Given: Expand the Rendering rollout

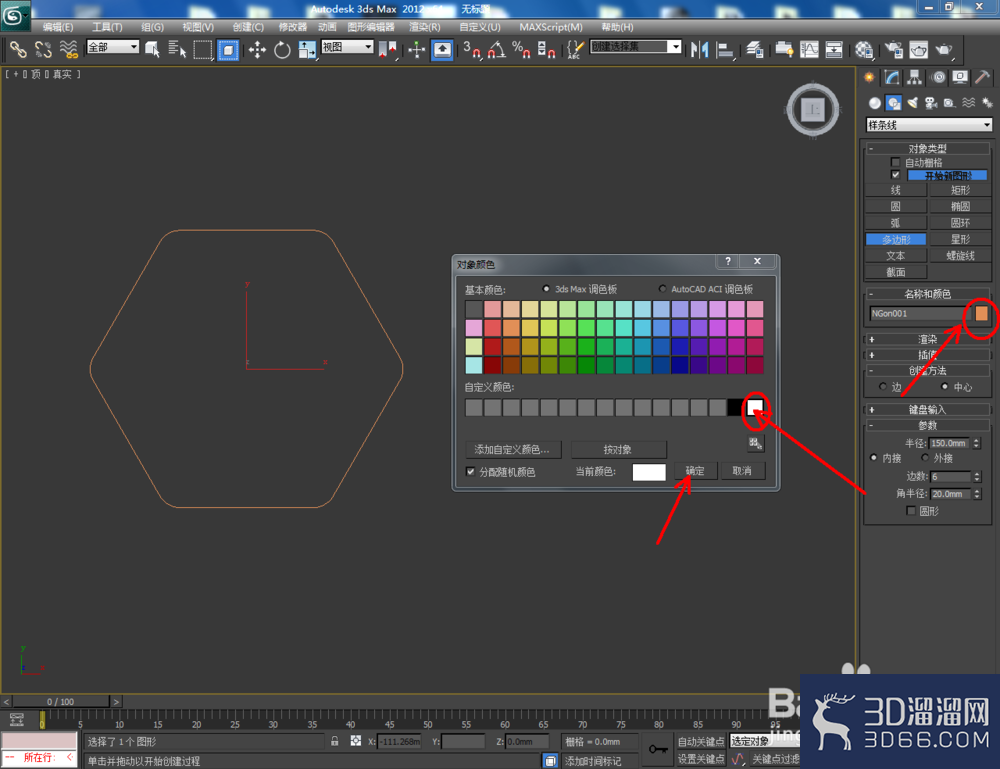Looking at the screenshot, I should pyautogui.click(x=928, y=339).
